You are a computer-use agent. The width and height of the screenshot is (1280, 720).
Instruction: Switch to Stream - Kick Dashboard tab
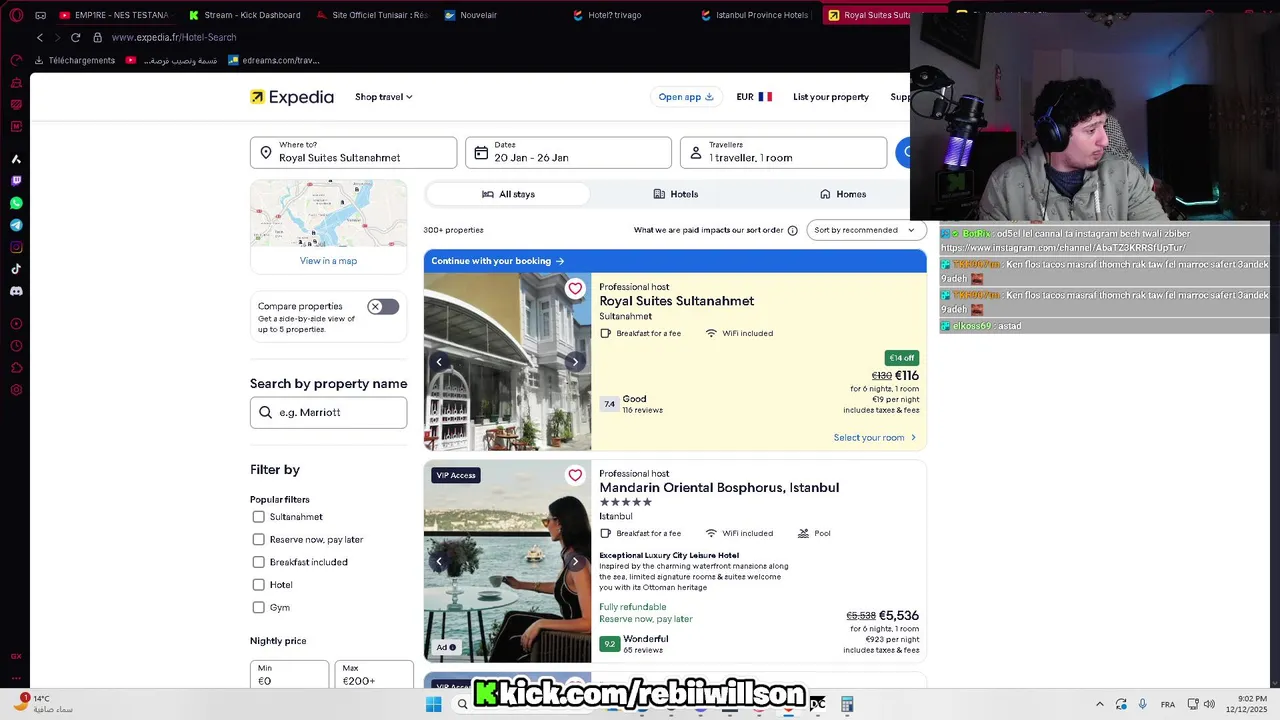(245, 15)
